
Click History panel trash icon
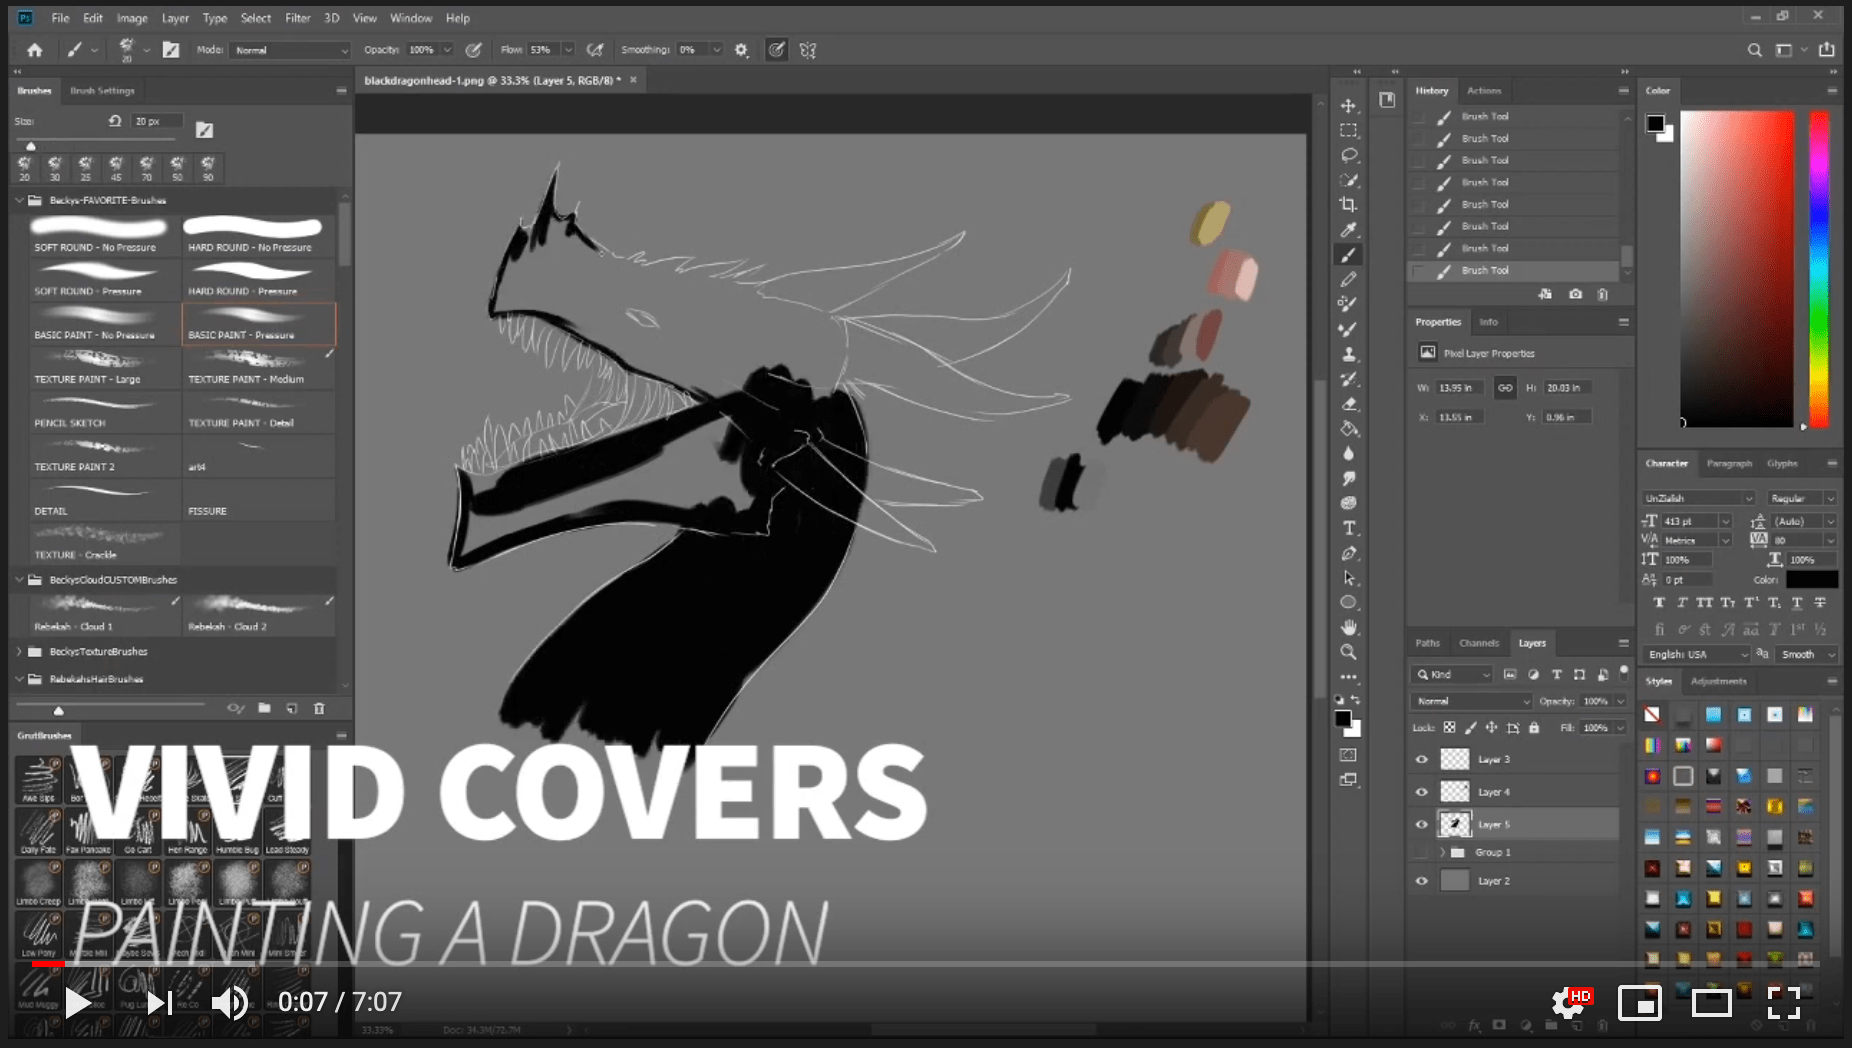coord(1602,294)
